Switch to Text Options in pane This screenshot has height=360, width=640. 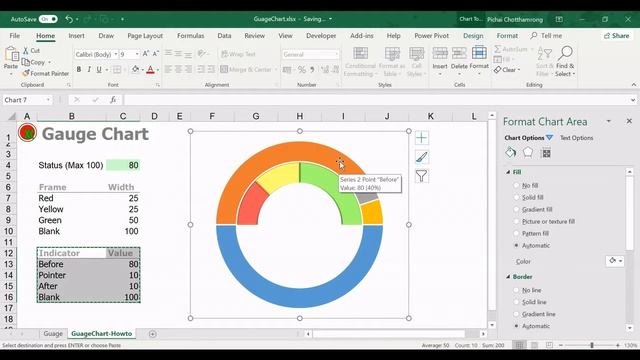point(576,138)
